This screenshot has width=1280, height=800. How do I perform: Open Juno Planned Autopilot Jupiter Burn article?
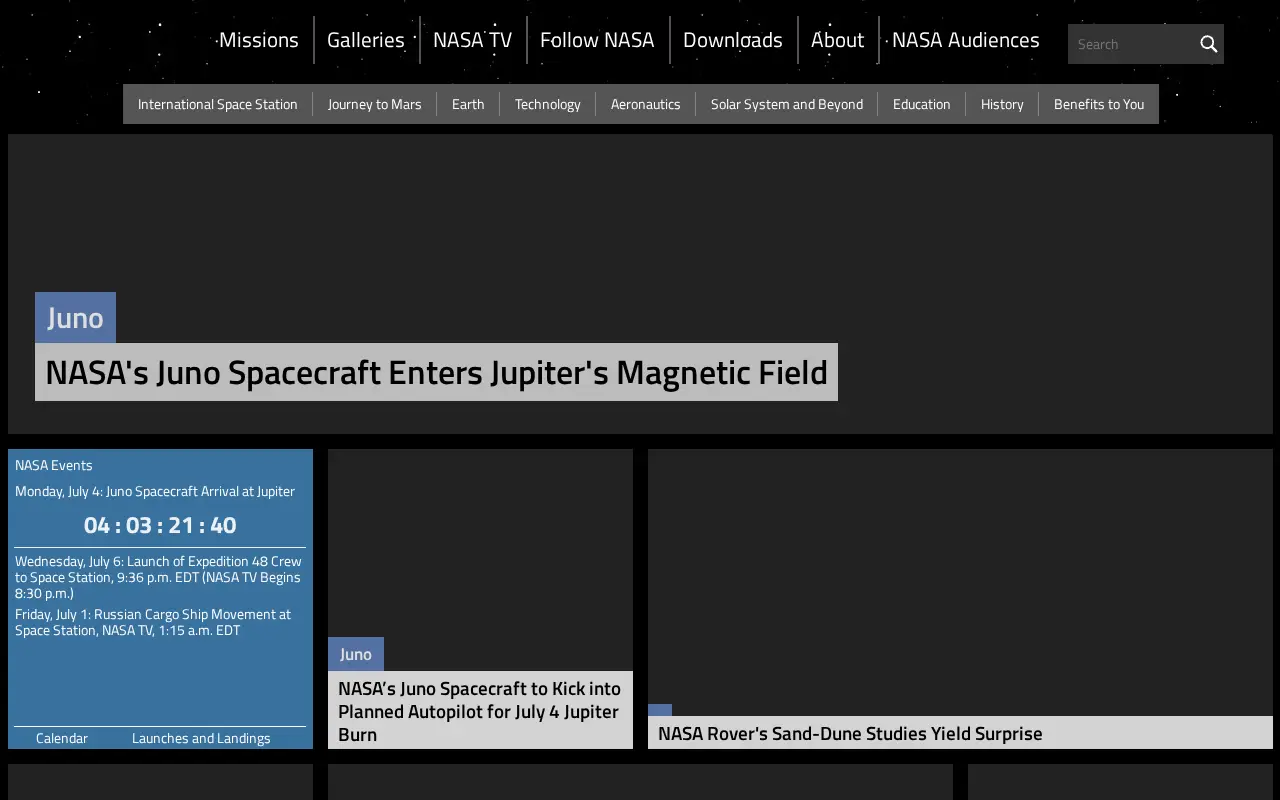coord(480,710)
